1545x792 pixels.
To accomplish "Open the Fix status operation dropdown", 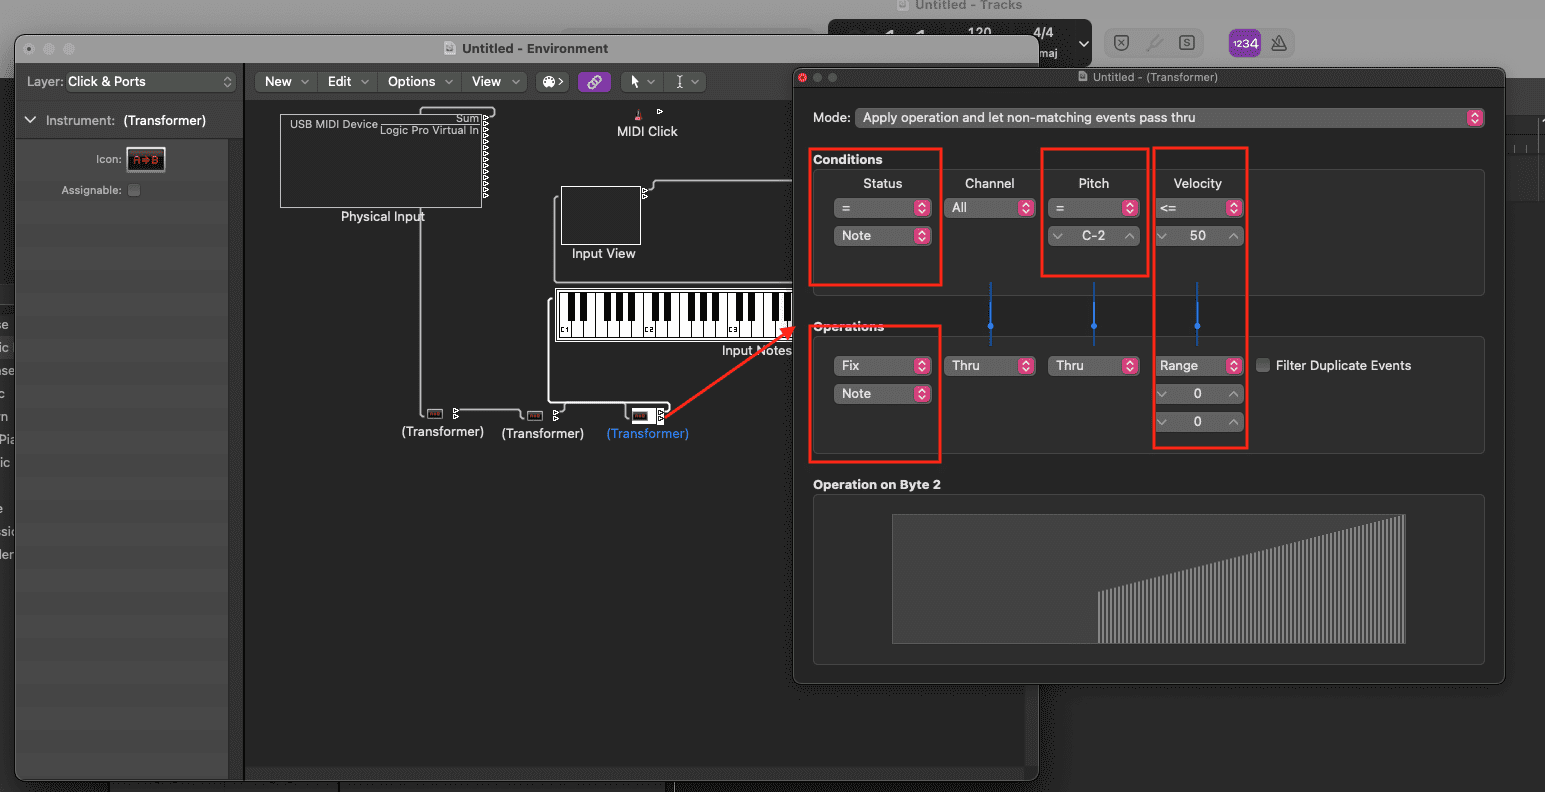I will click(882, 366).
